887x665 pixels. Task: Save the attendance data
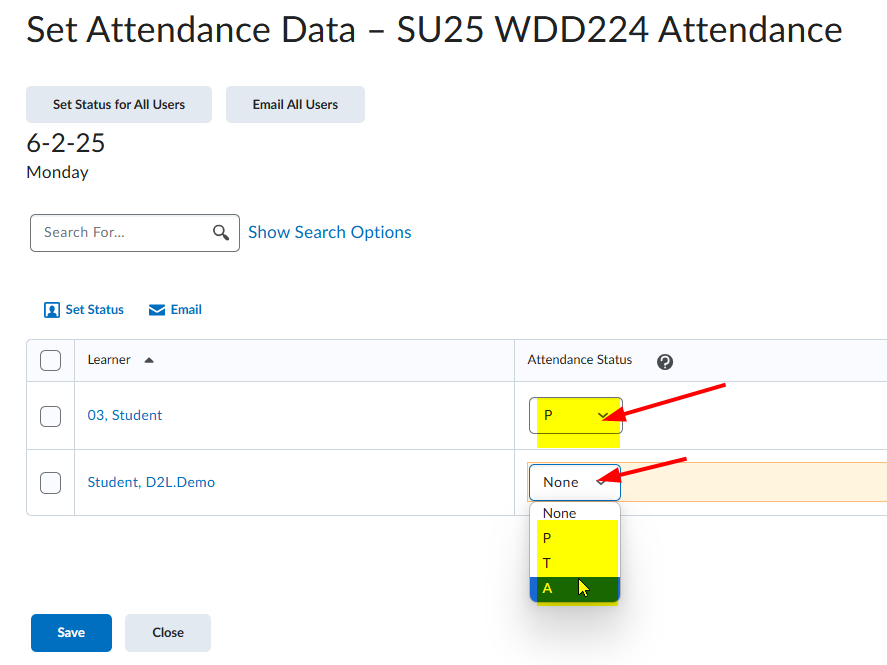click(x=71, y=633)
